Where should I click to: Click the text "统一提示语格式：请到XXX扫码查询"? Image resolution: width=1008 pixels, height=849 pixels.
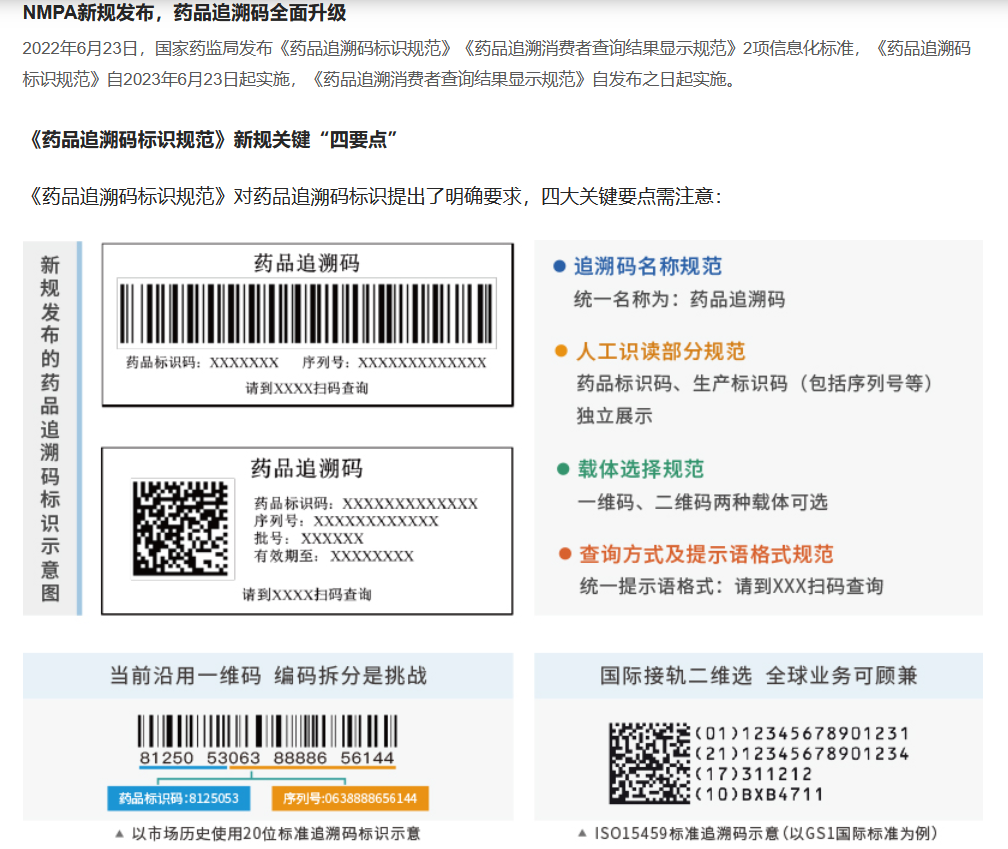click(x=732, y=586)
